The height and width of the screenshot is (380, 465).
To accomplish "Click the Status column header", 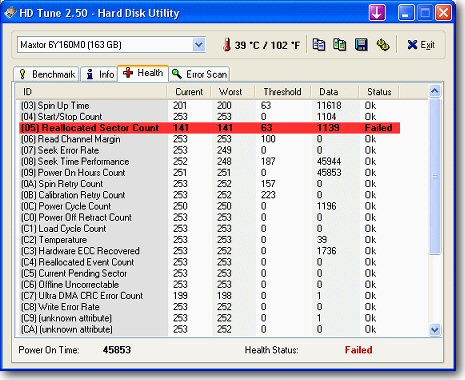I will pos(379,92).
